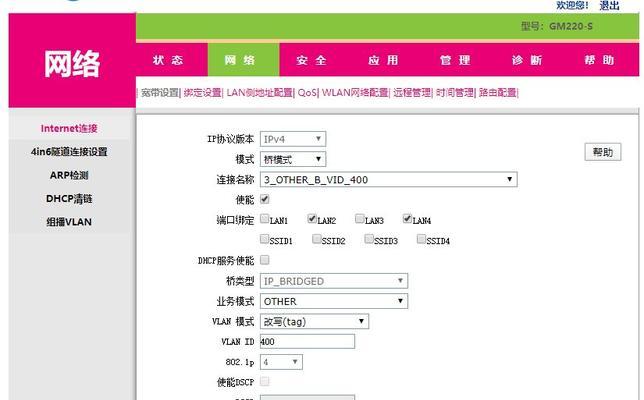Switch to the 安全 tab
This screenshot has height=400, width=644.
(311, 60)
